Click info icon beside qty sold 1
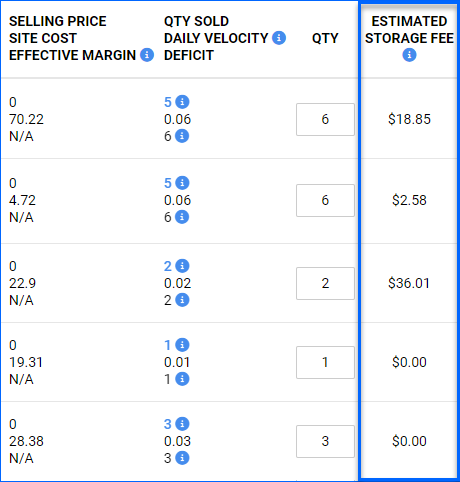 click(182, 345)
